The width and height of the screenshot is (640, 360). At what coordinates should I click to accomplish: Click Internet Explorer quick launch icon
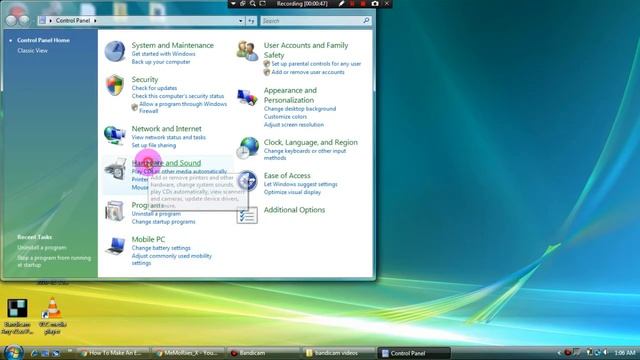pyautogui.click(x=35, y=353)
